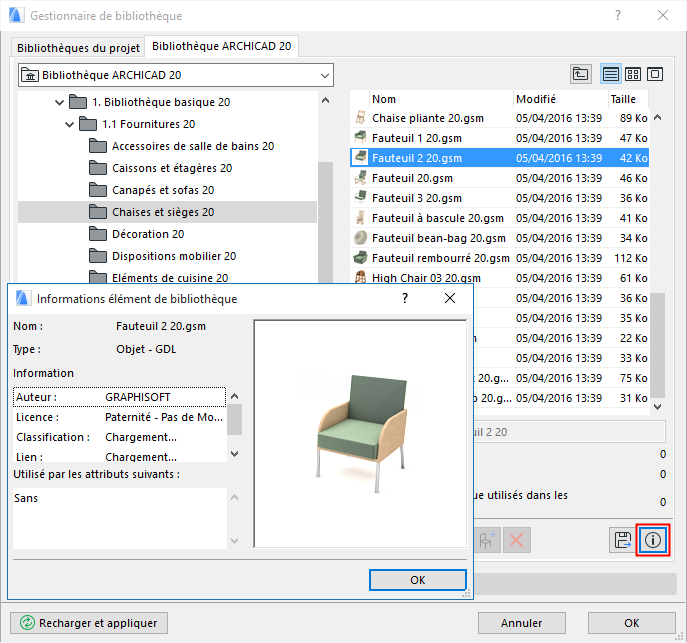Select the Auteur: GRAPHISOFT row
This screenshot has width=687, height=643.
click(120, 397)
